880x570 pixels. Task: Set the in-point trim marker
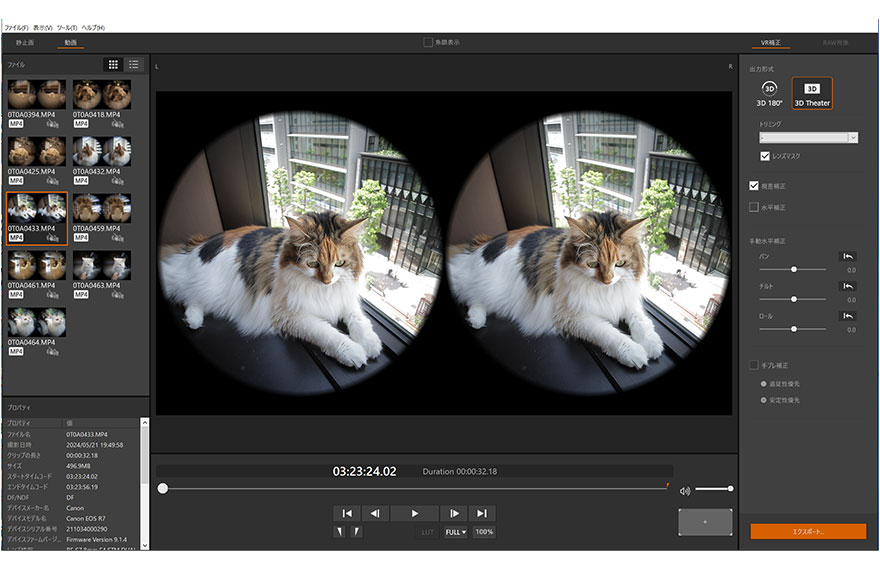[x=338, y=531]
